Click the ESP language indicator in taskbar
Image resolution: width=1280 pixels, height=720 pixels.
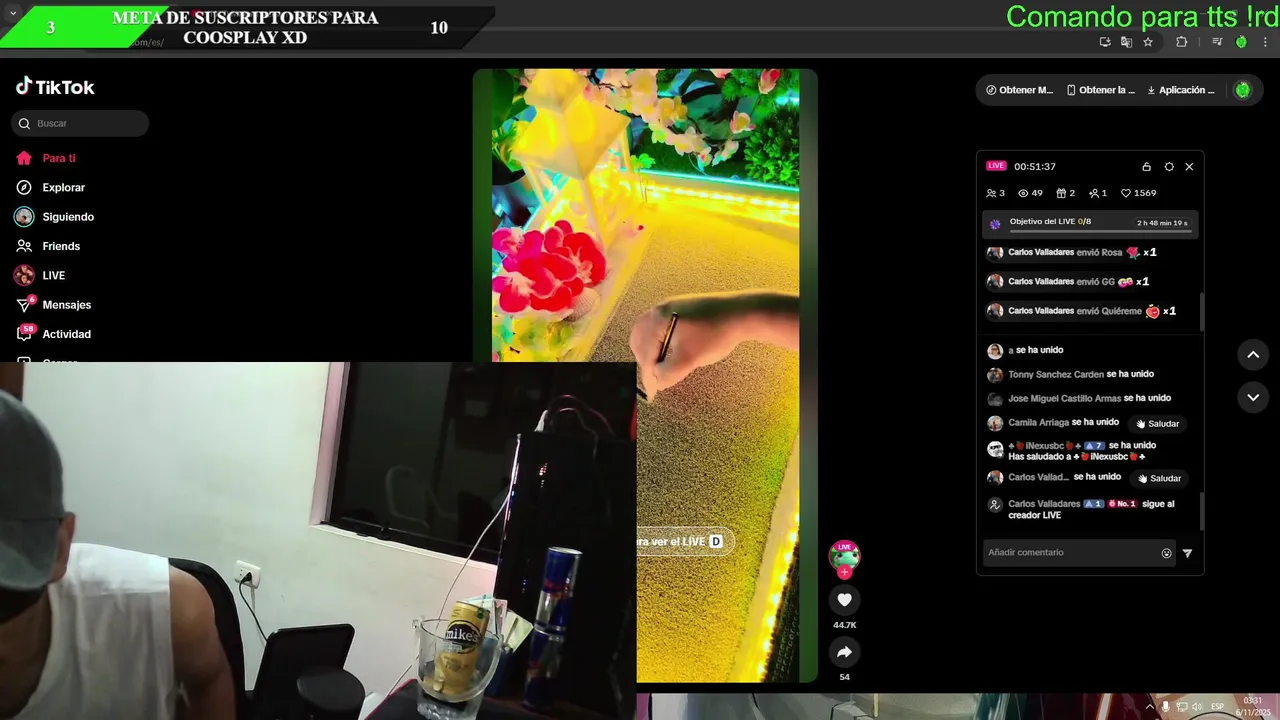[x=1217, y=707]
